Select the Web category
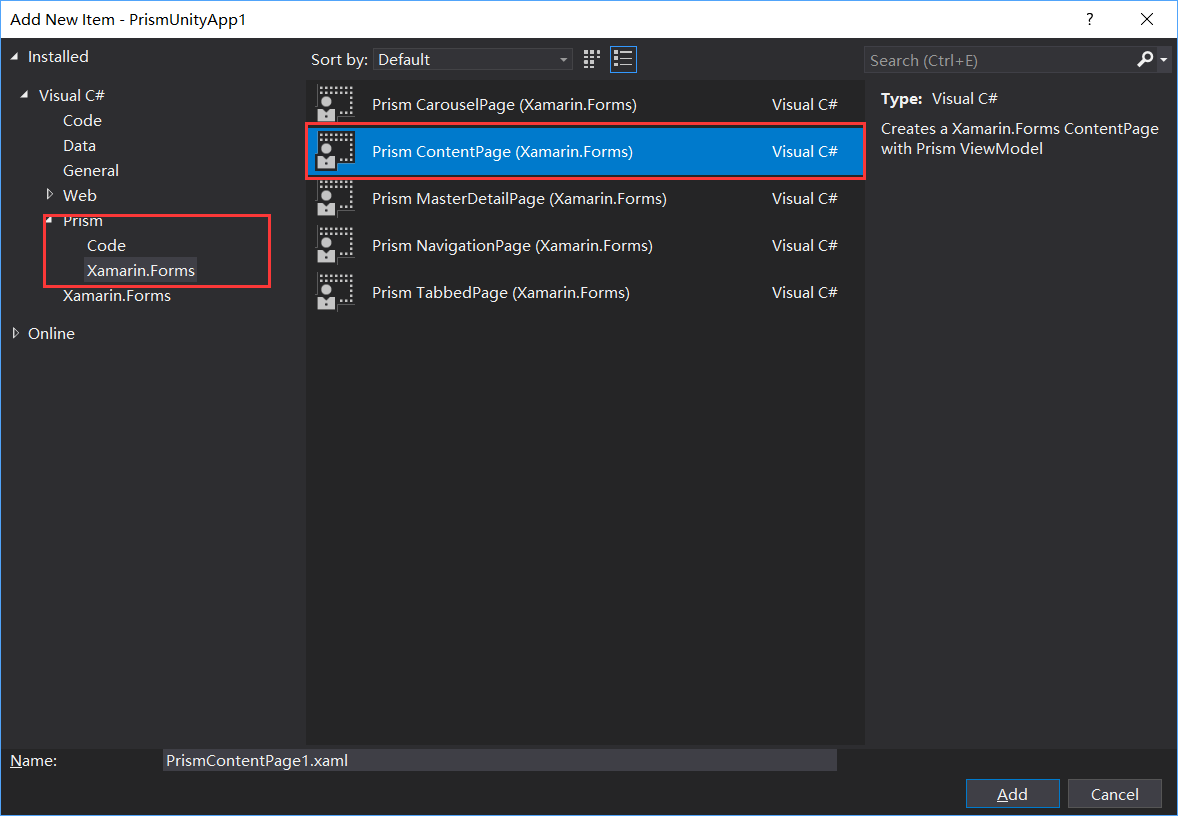 click(80, 195)
